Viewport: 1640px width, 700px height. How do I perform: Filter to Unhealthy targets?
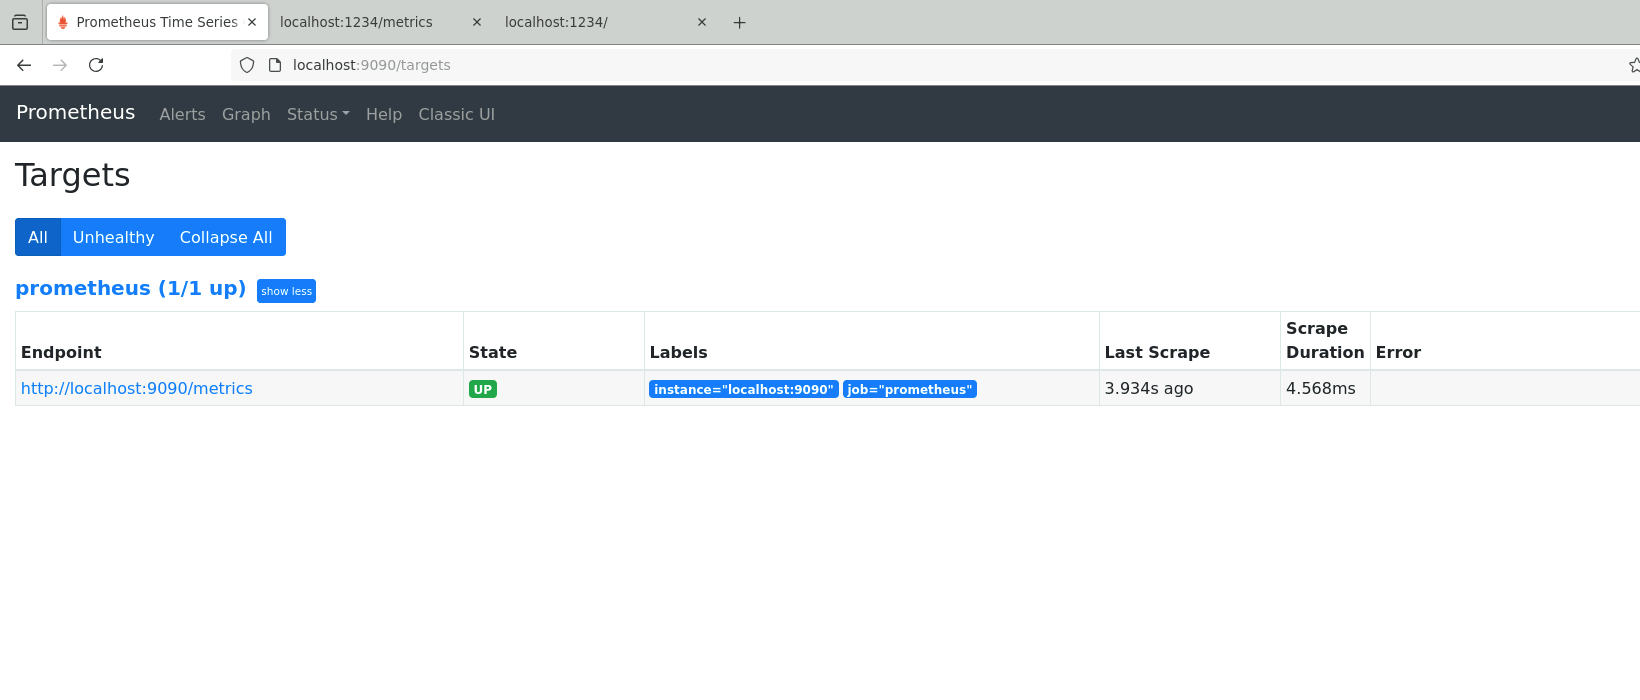[x=114, y=237]
